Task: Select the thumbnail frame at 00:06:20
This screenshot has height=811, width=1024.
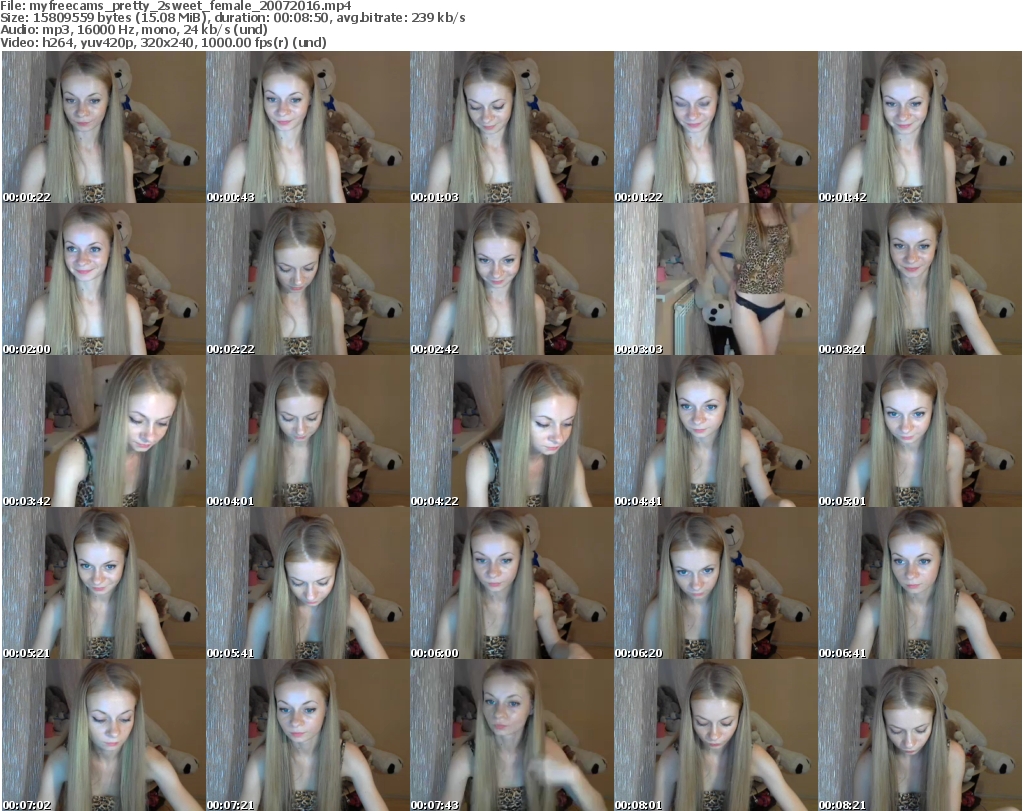Action: [x=715, y=583]
